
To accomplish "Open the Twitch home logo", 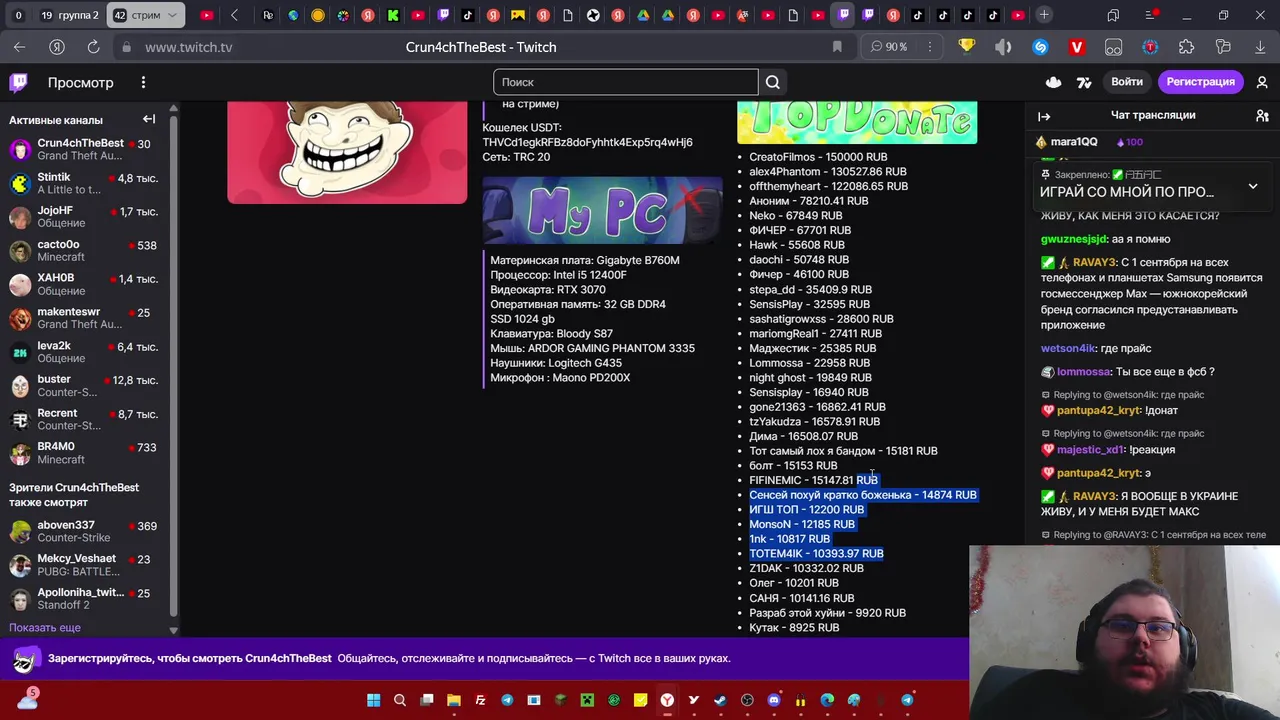I will tap(19, 83).
